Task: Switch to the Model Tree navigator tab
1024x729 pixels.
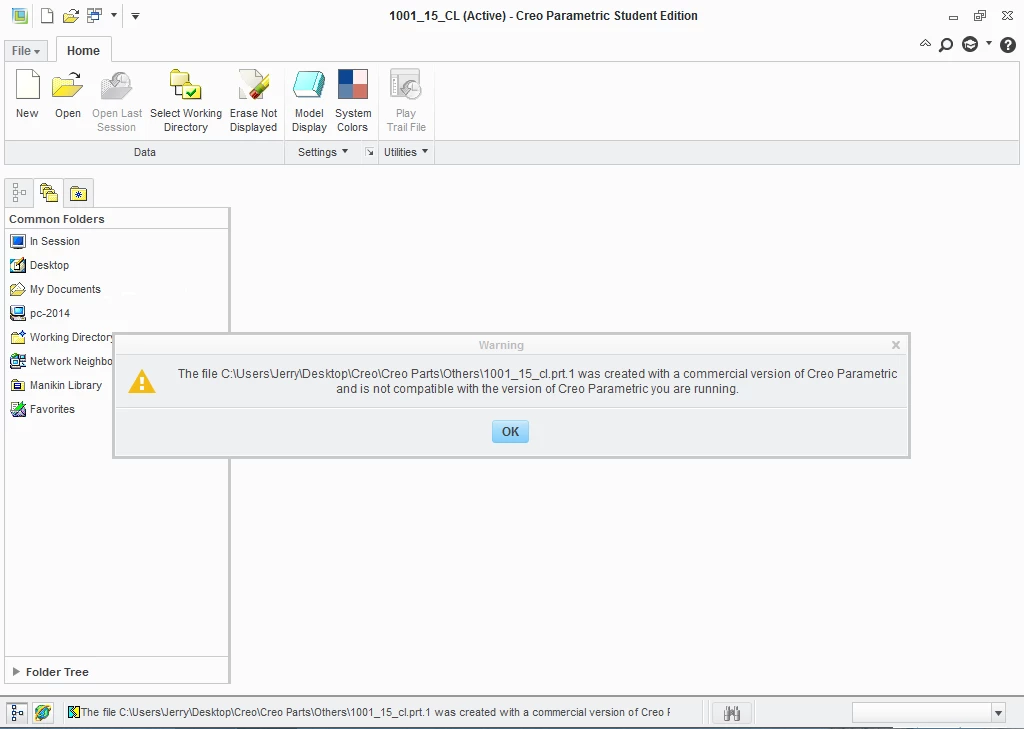Action: click(x=19, y=193)
